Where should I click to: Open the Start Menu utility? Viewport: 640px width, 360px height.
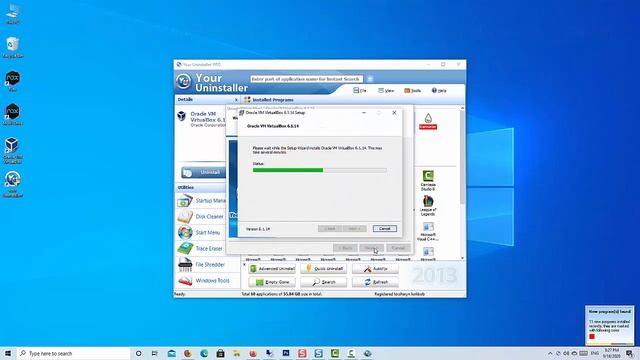pos(199,233)
